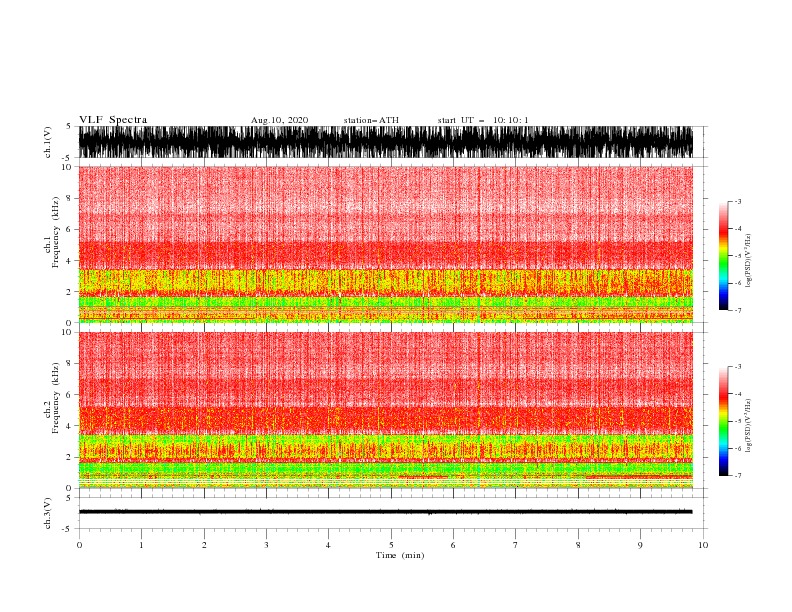Click the color scale bar beside ch.2 spectrogram

click(x=724, y=421)
